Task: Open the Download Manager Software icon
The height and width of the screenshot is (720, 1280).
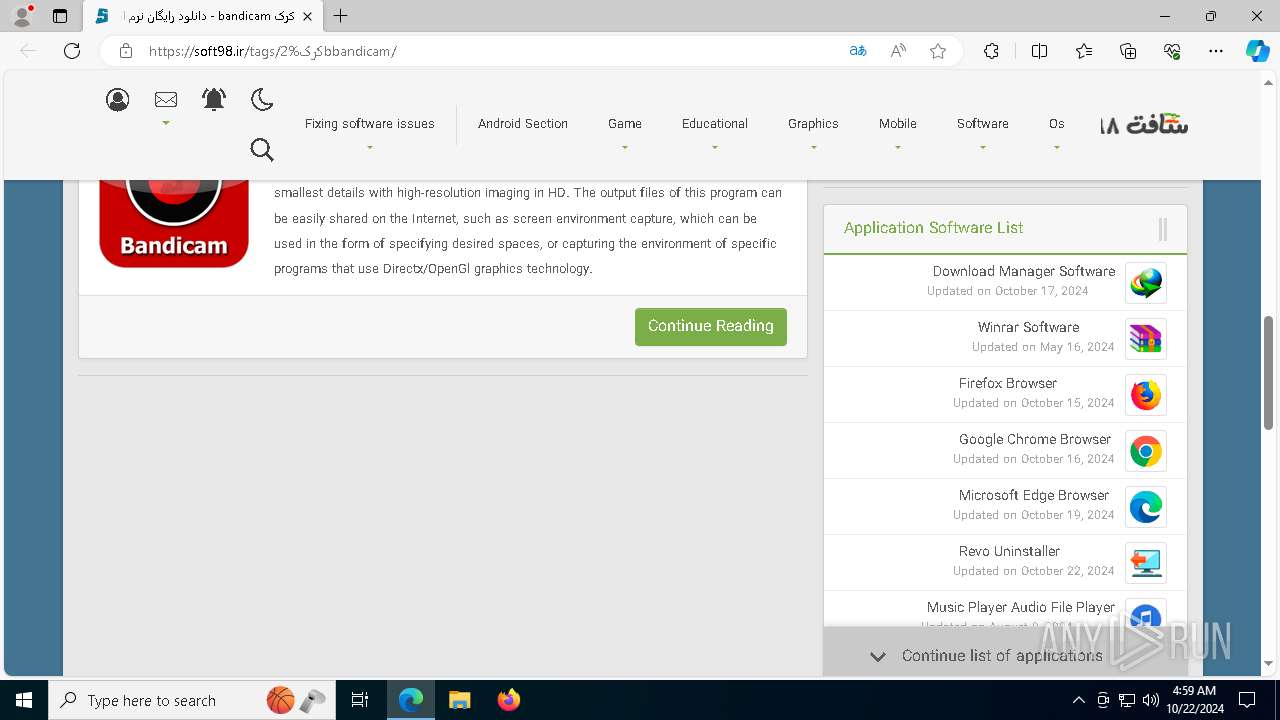Action: (x=1146, y=283)
